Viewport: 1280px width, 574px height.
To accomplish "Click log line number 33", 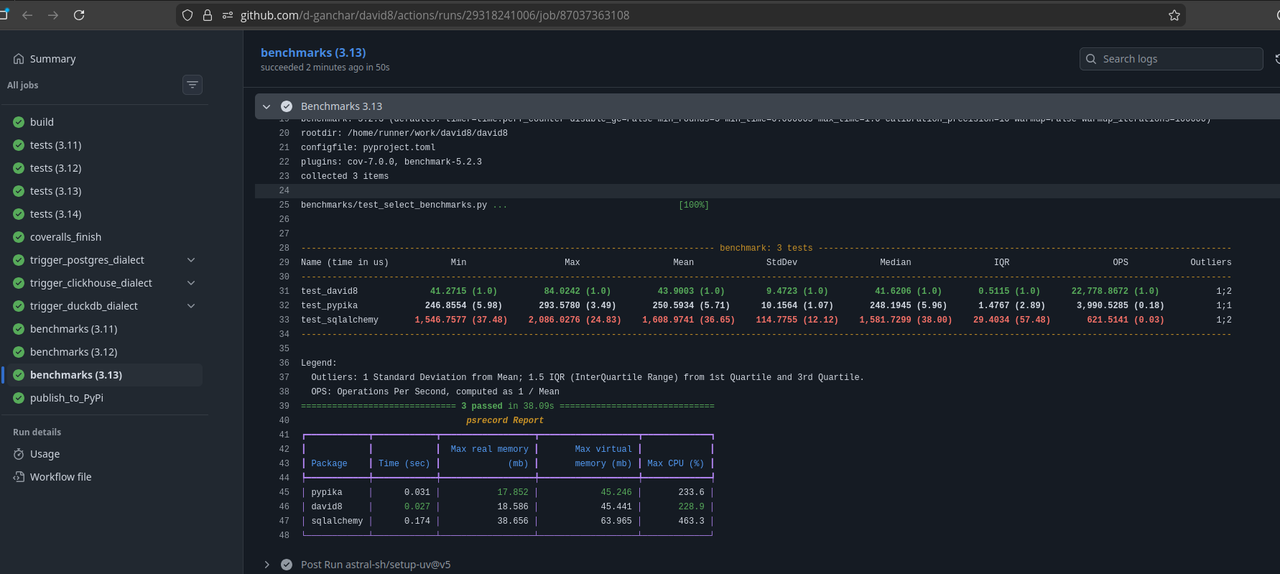I will point(284,320).
